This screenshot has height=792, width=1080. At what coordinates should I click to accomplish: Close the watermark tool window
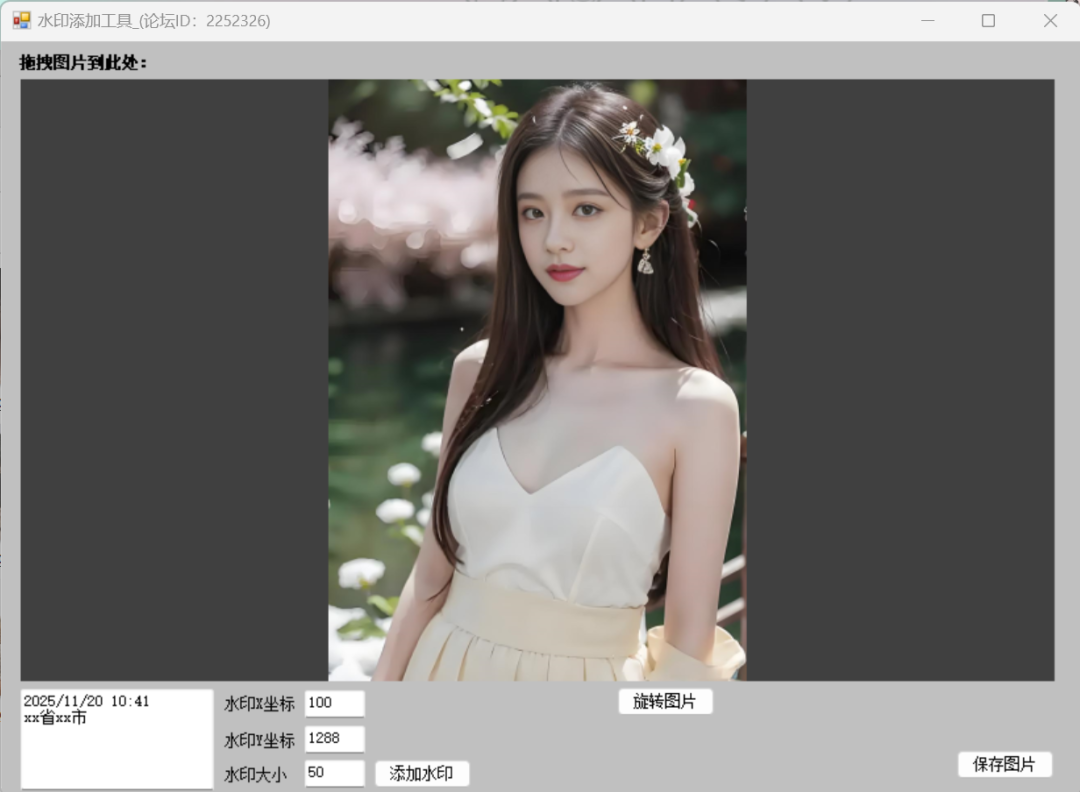tap(1050, 20)
